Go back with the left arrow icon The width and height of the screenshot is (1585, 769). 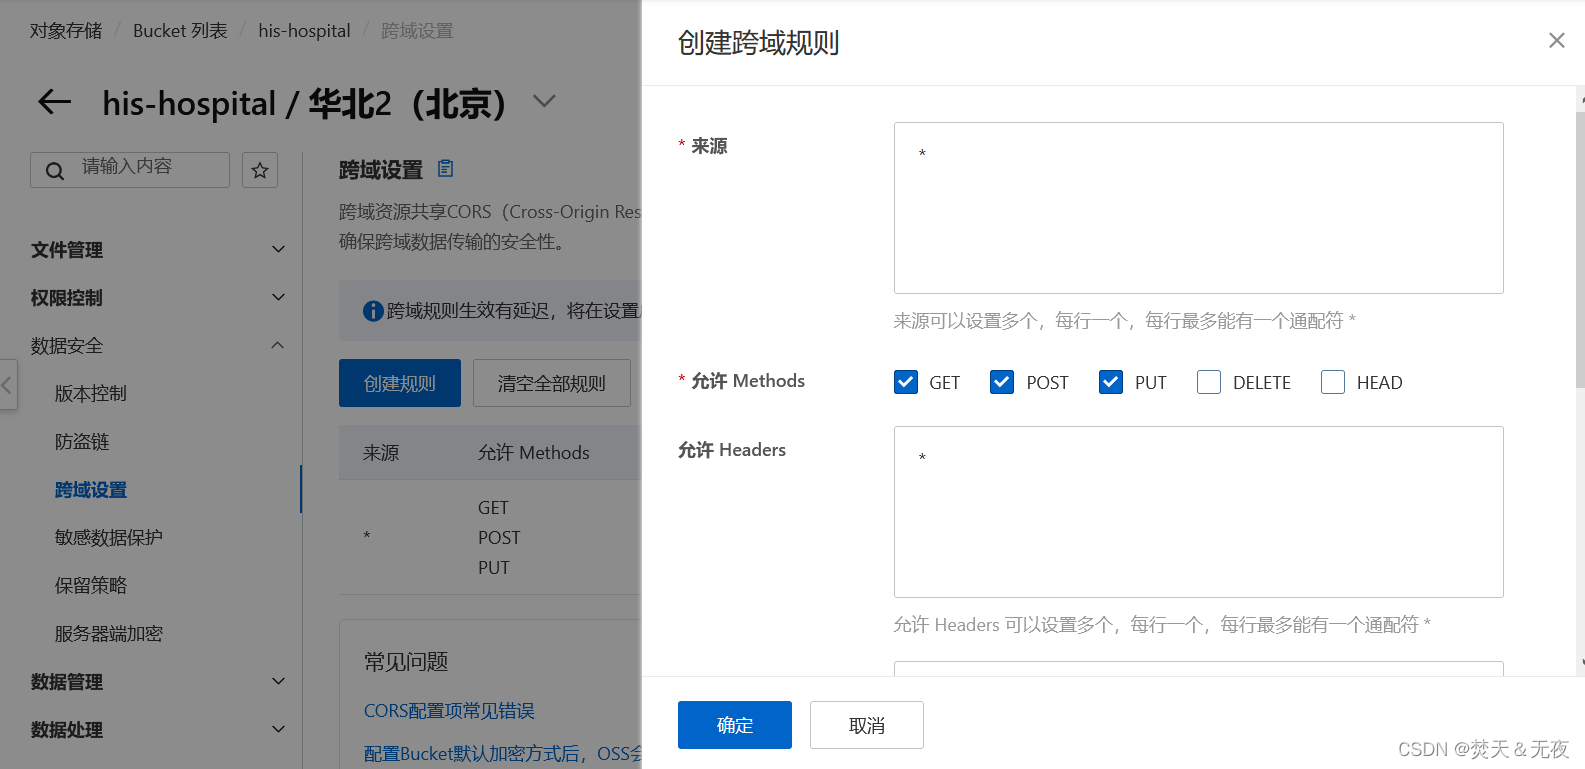54,101
